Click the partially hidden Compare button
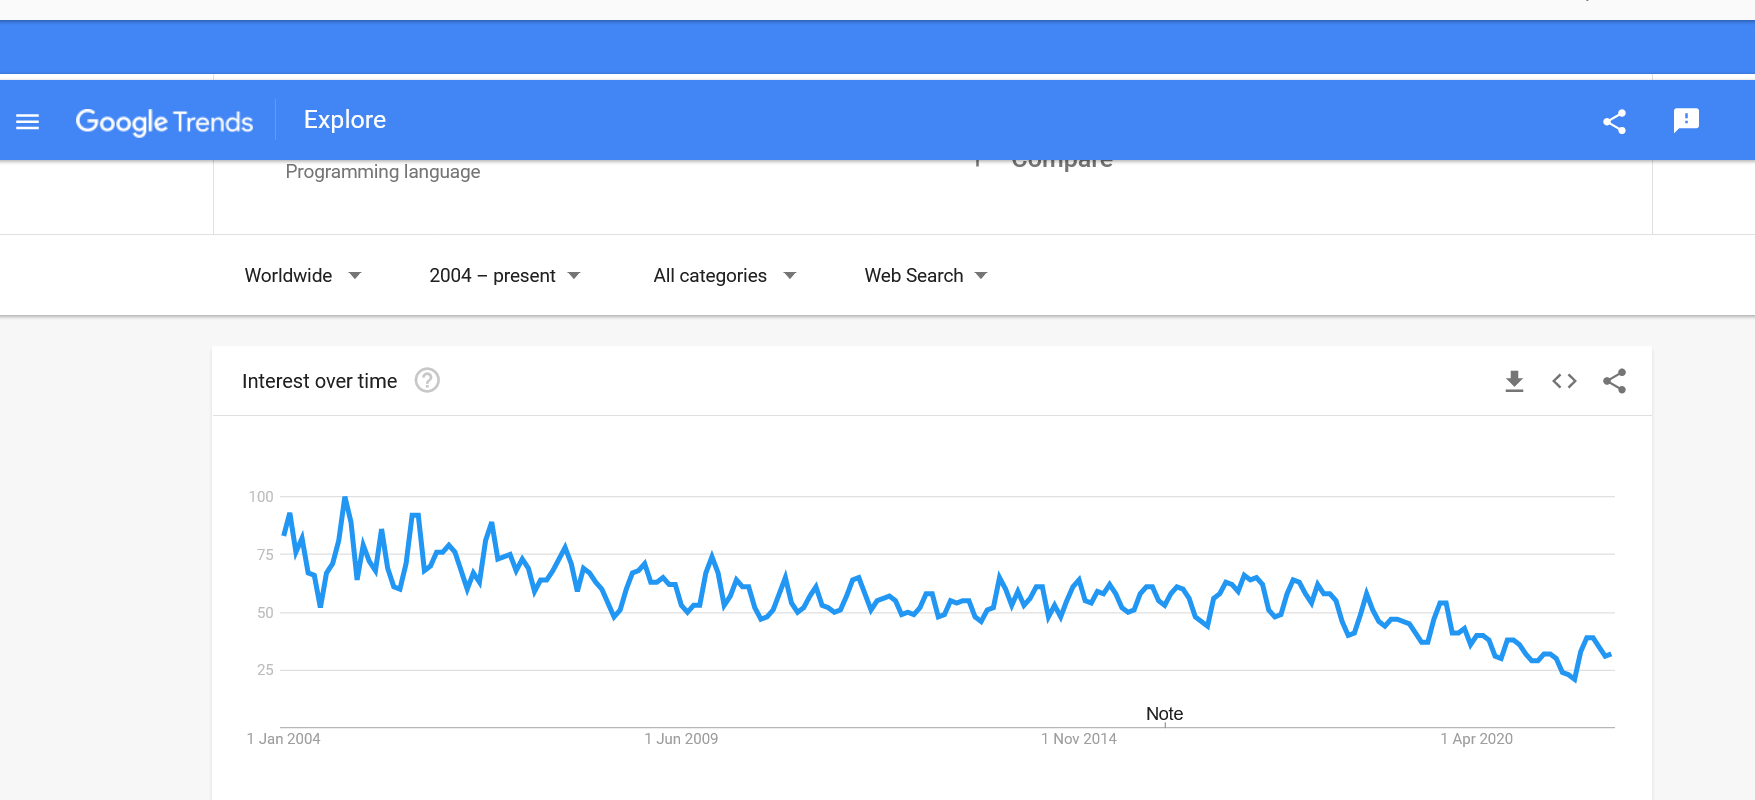 1061,162
